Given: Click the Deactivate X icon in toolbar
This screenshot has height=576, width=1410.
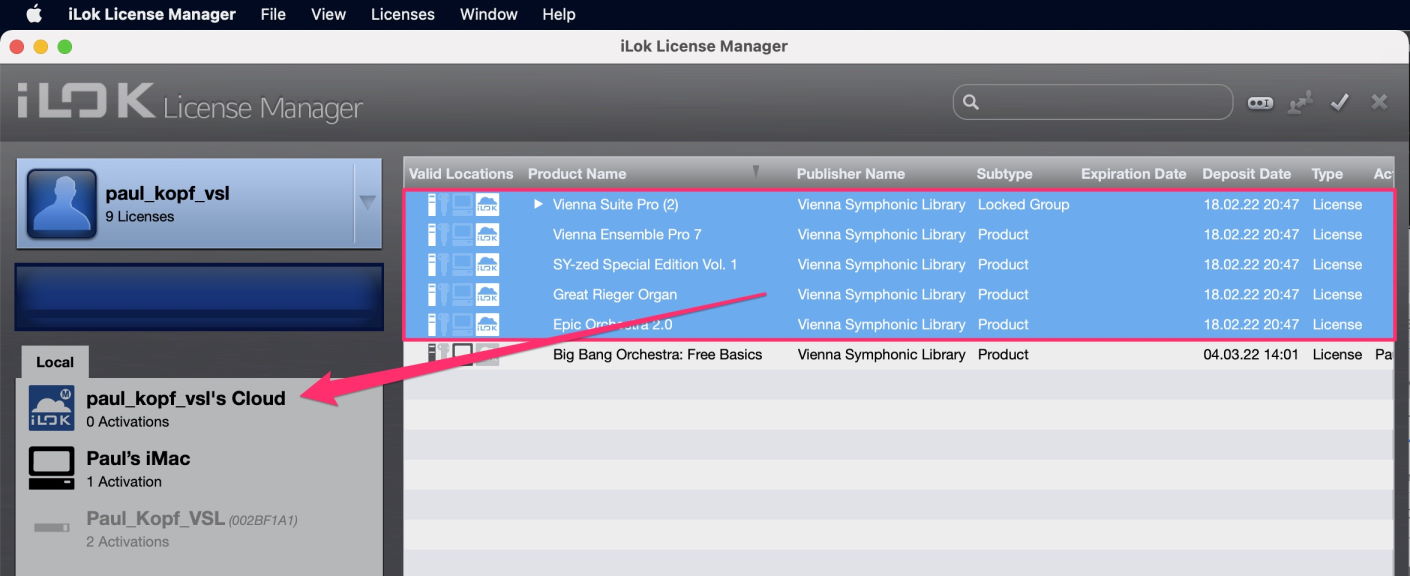Looking at the screenshot, I should pos(1379,102).
